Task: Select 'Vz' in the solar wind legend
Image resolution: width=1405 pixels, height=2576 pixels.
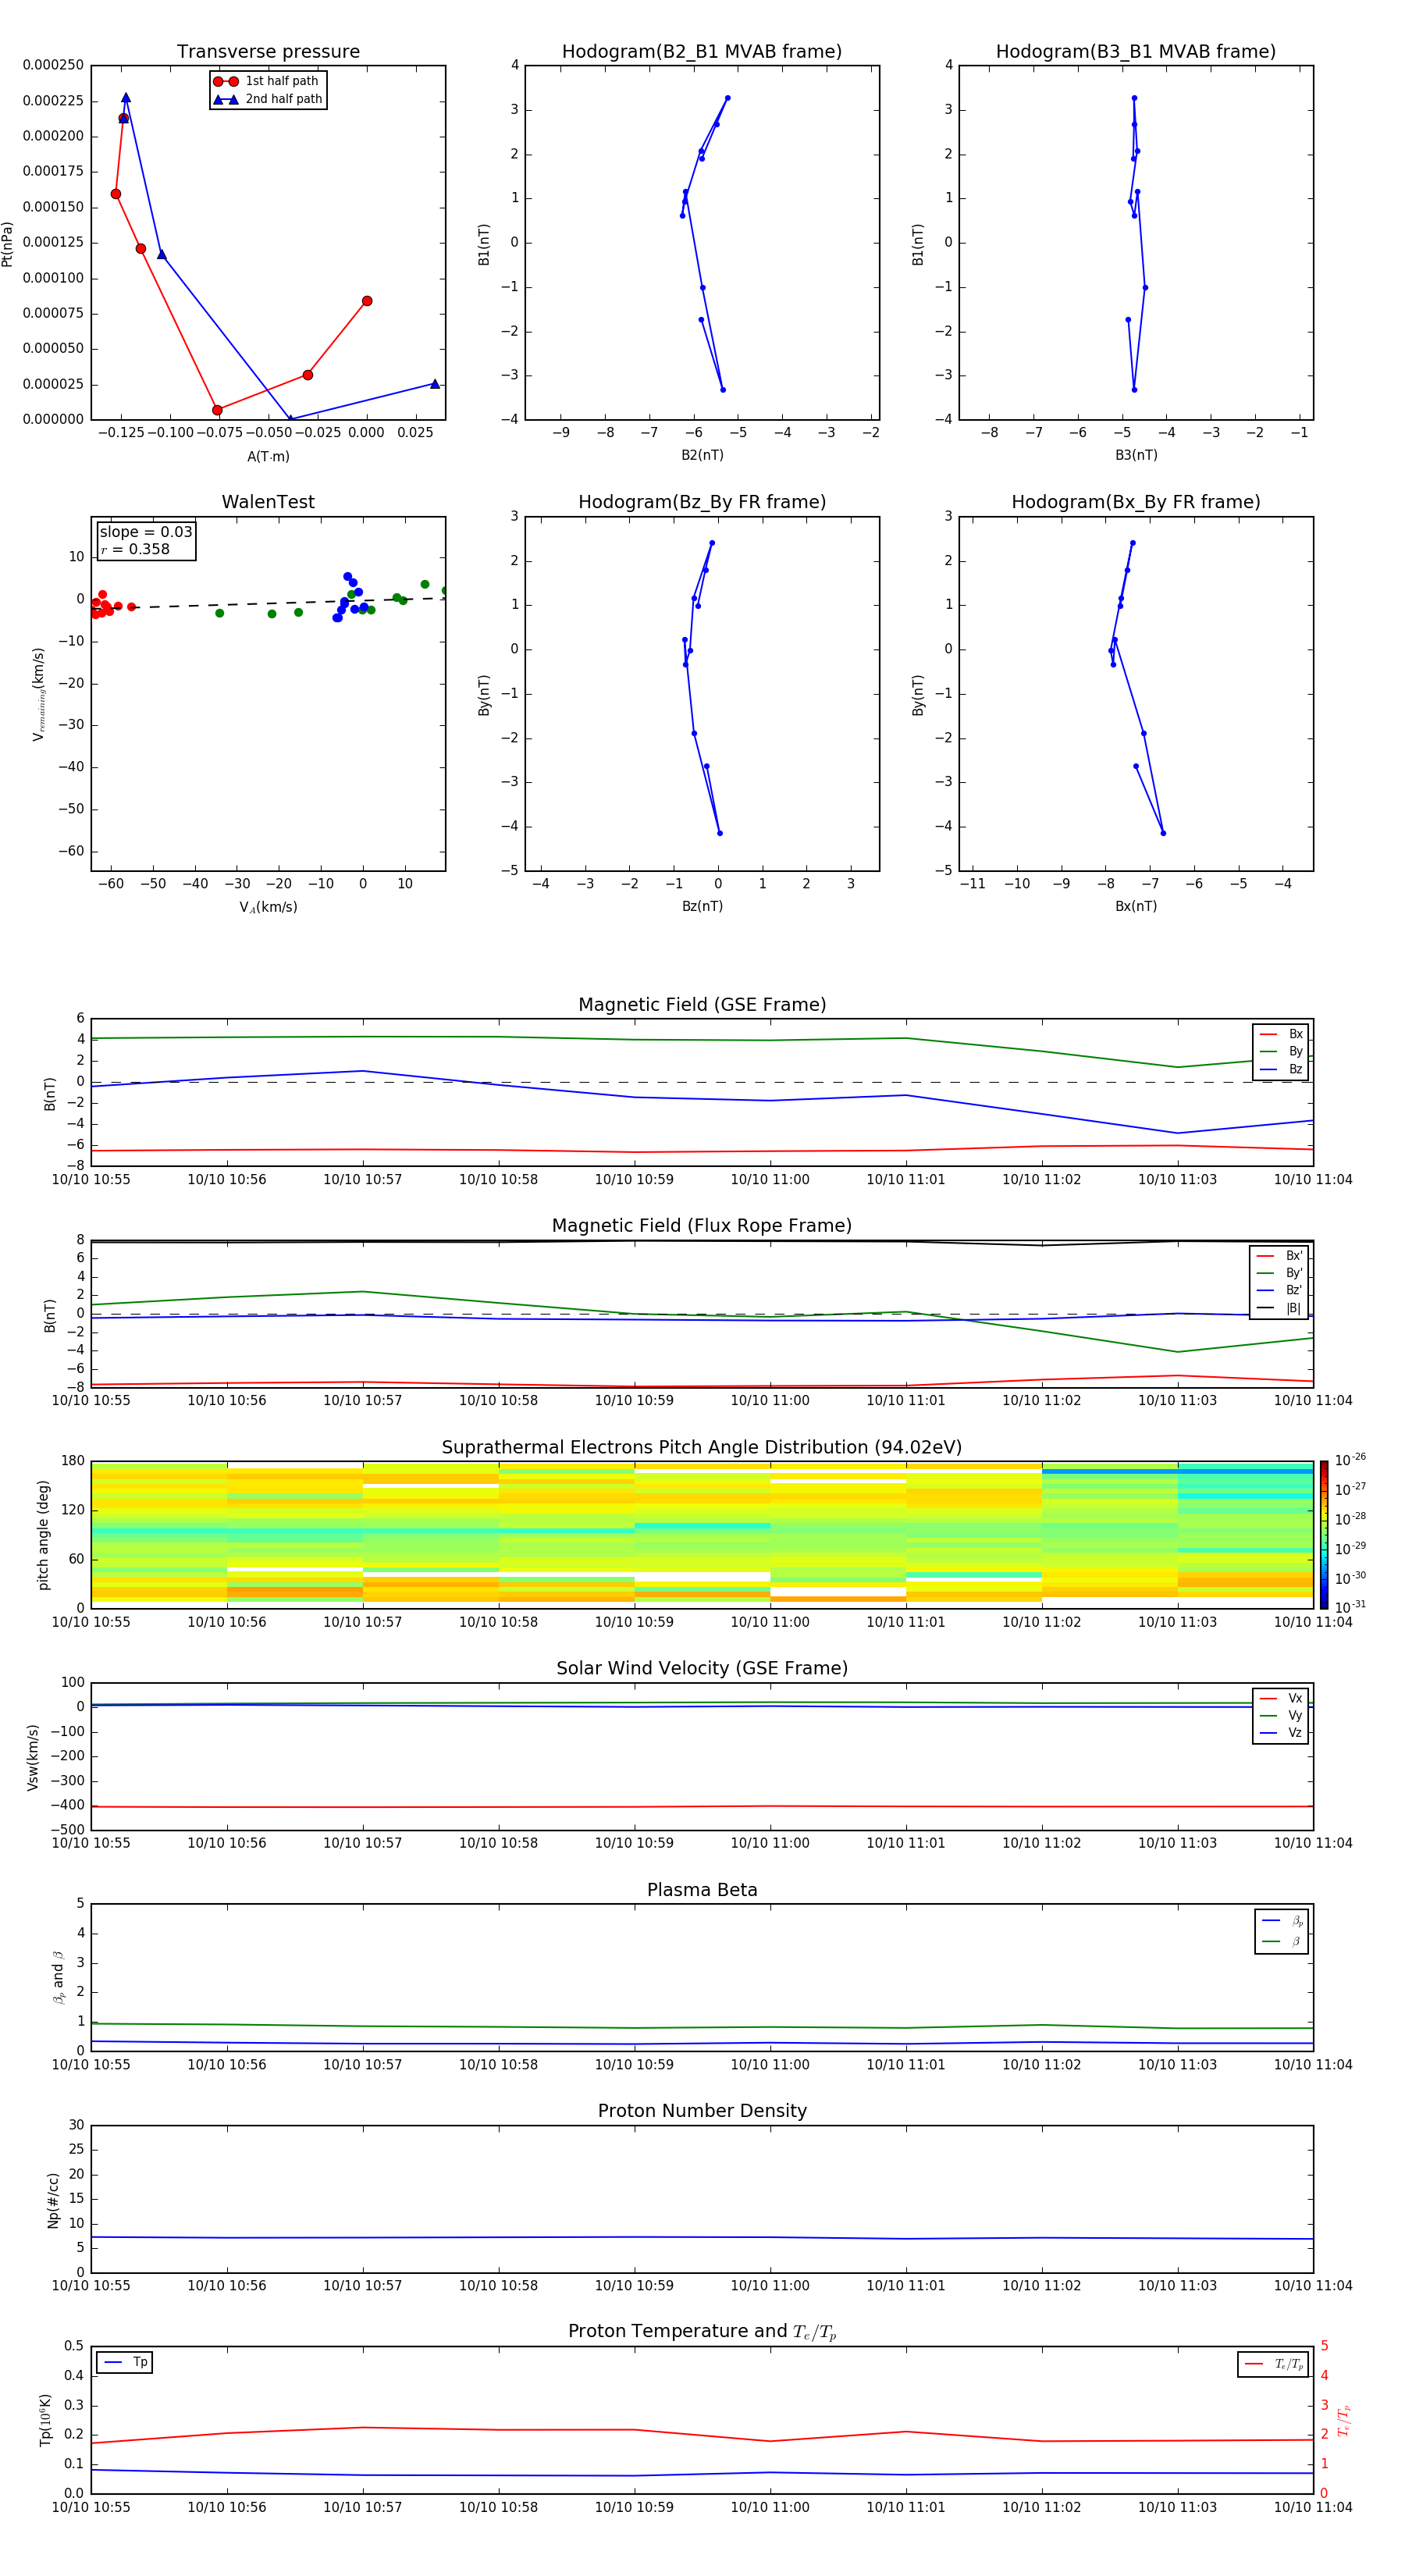Action: pos(1281,1733)
